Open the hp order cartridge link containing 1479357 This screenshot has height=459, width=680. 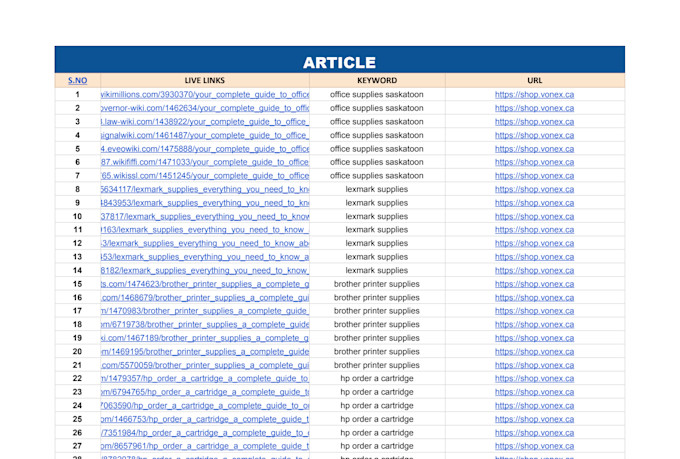pos(205,378)
